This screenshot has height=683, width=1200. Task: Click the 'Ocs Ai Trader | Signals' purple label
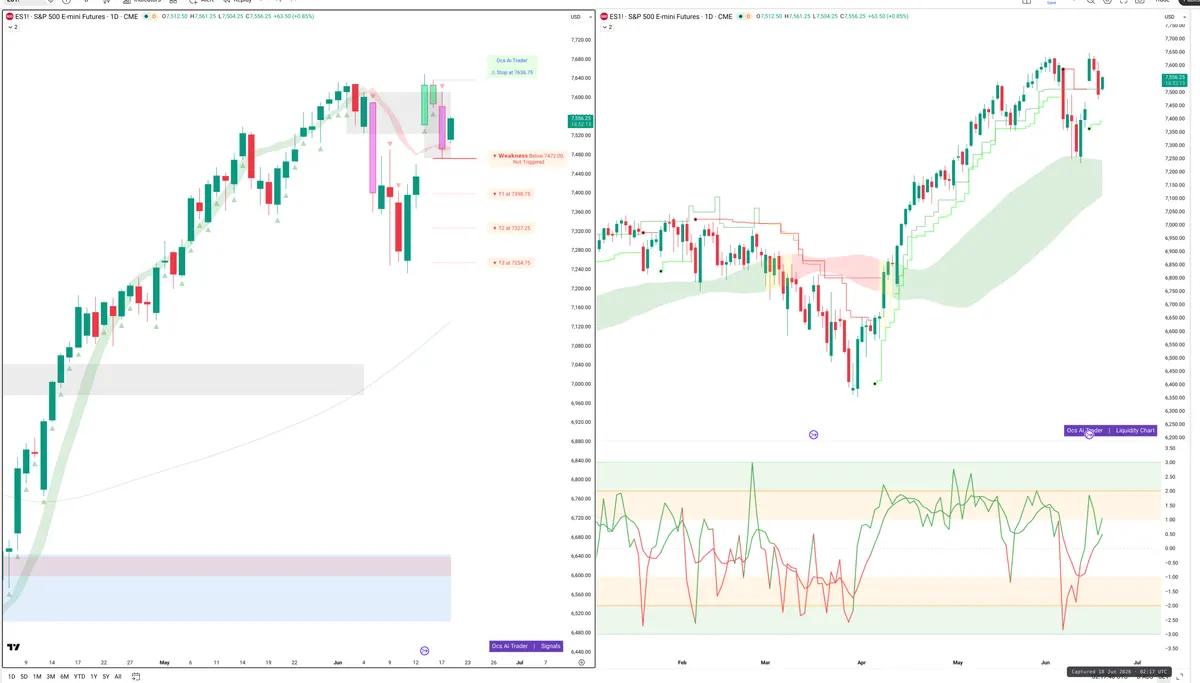[x=526, y=646]
